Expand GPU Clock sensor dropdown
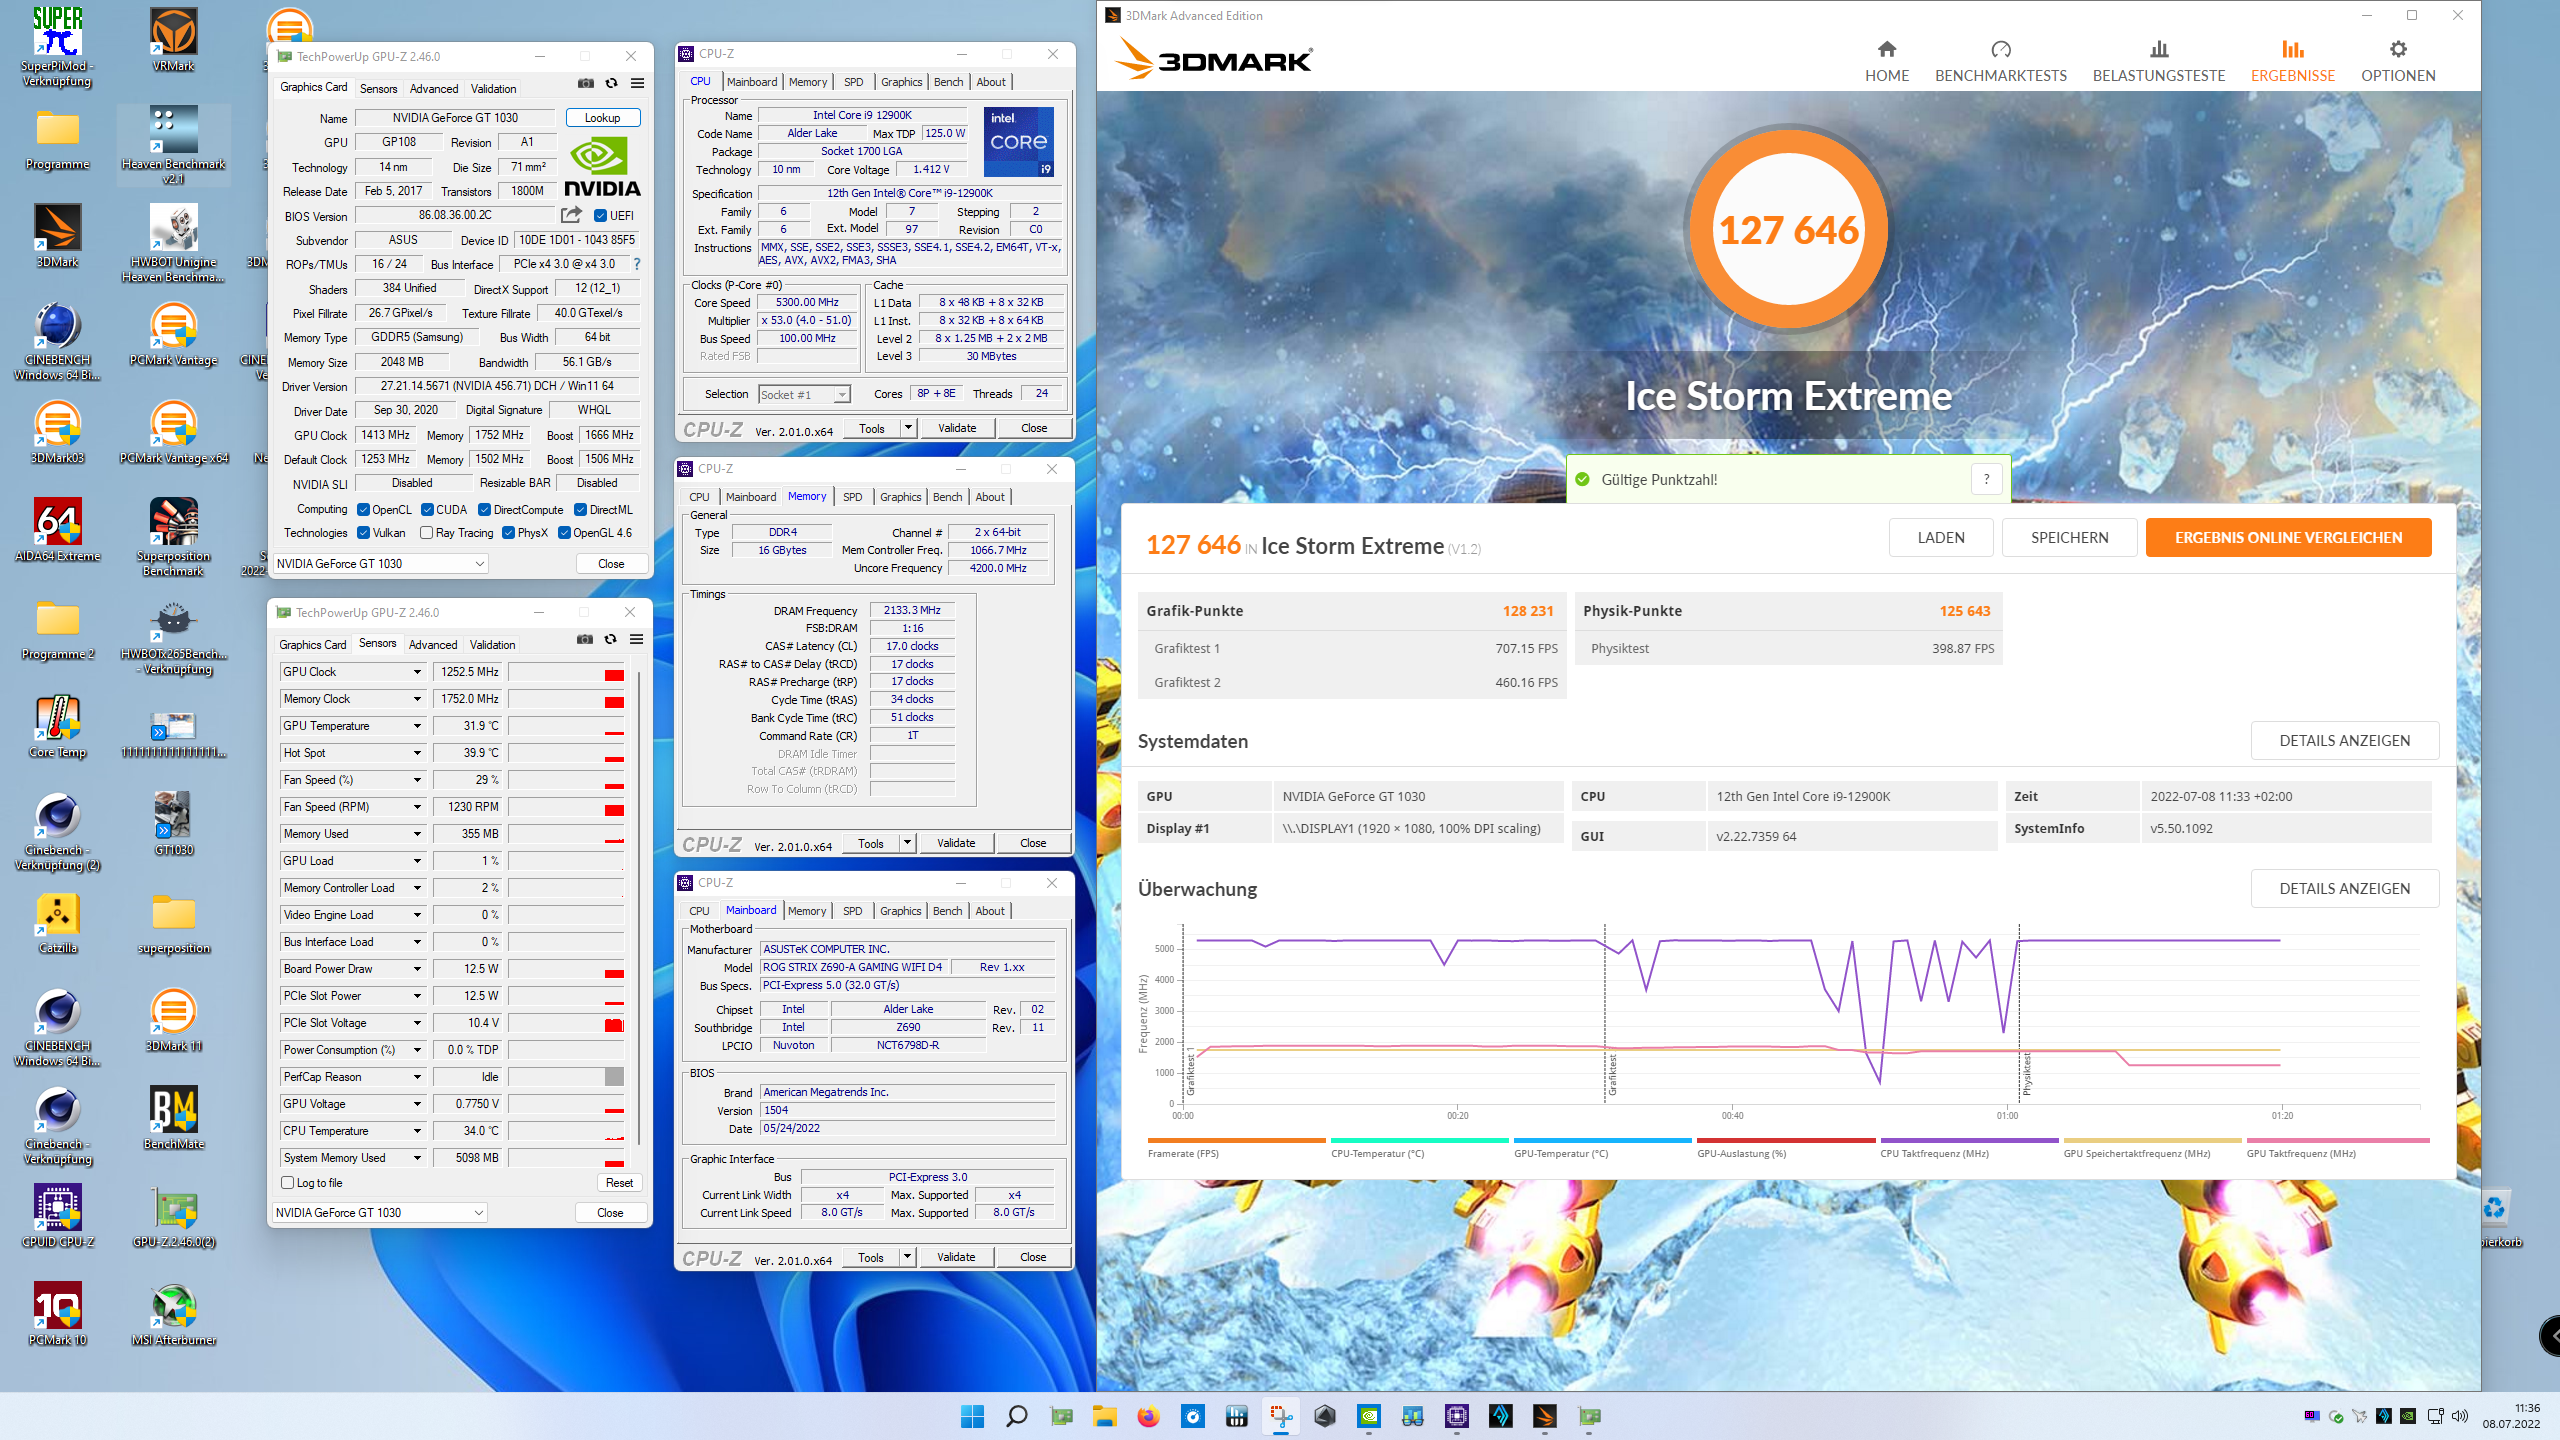 pos(417,672)
